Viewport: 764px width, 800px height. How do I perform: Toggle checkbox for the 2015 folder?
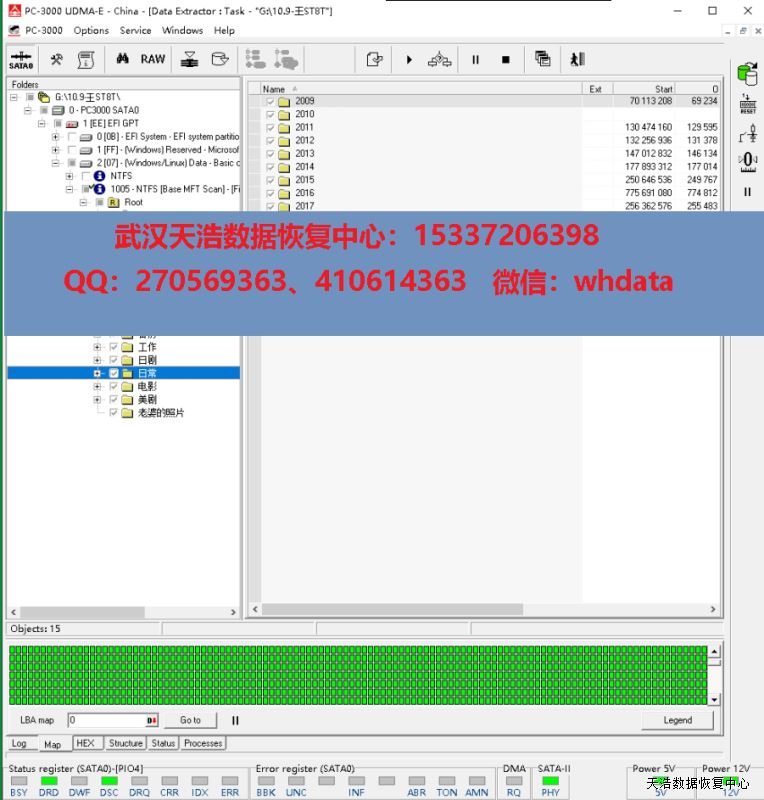tap(270, 180)
